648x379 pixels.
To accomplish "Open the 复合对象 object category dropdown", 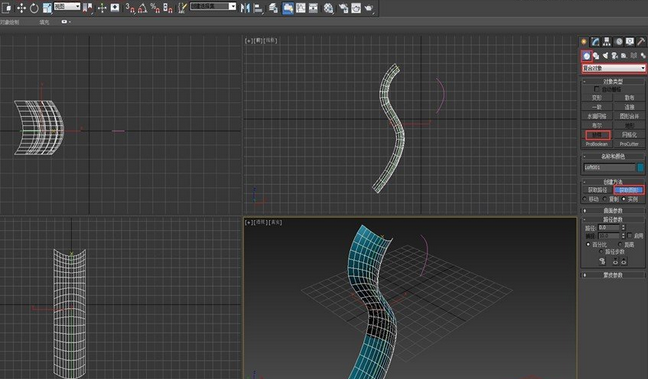I will 614,68.
